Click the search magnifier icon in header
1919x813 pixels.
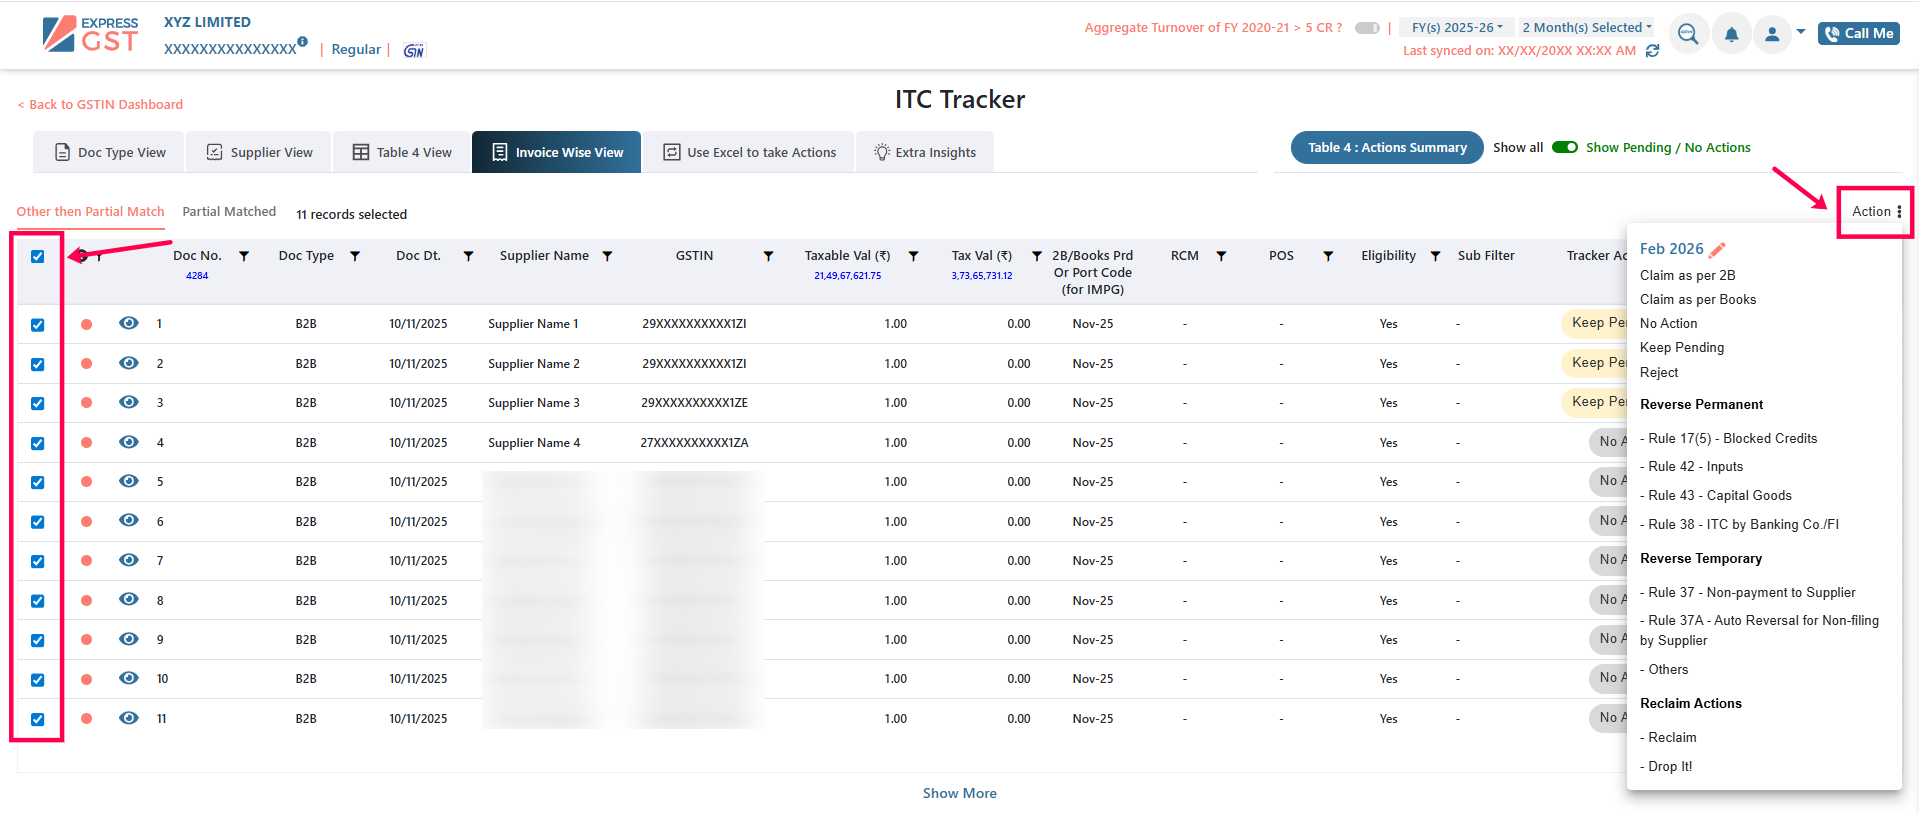(x=1688, y=34)
